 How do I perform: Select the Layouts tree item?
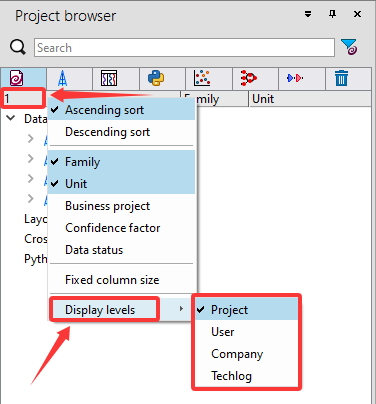point(36,219)
